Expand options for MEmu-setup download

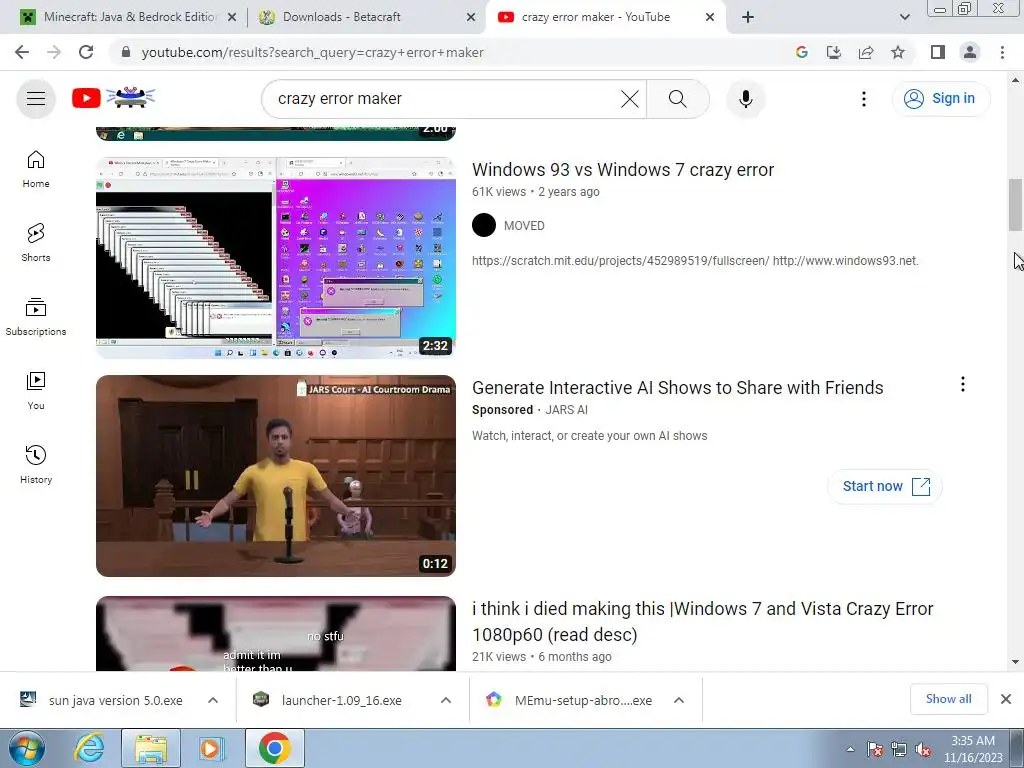(679, 700)
